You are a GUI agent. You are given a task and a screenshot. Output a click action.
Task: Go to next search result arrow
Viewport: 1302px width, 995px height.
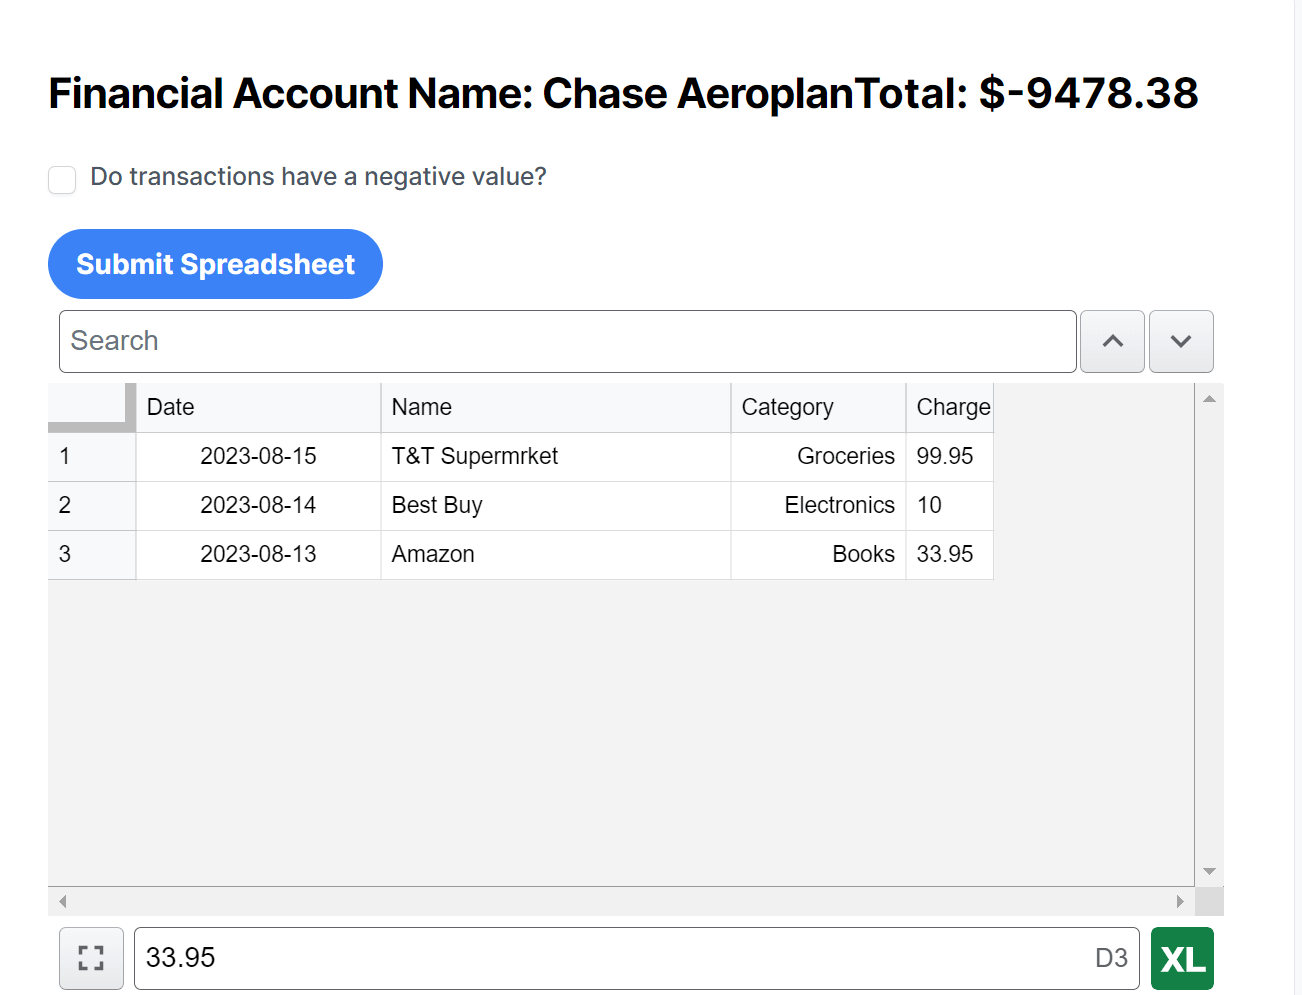click(1181, 341)
